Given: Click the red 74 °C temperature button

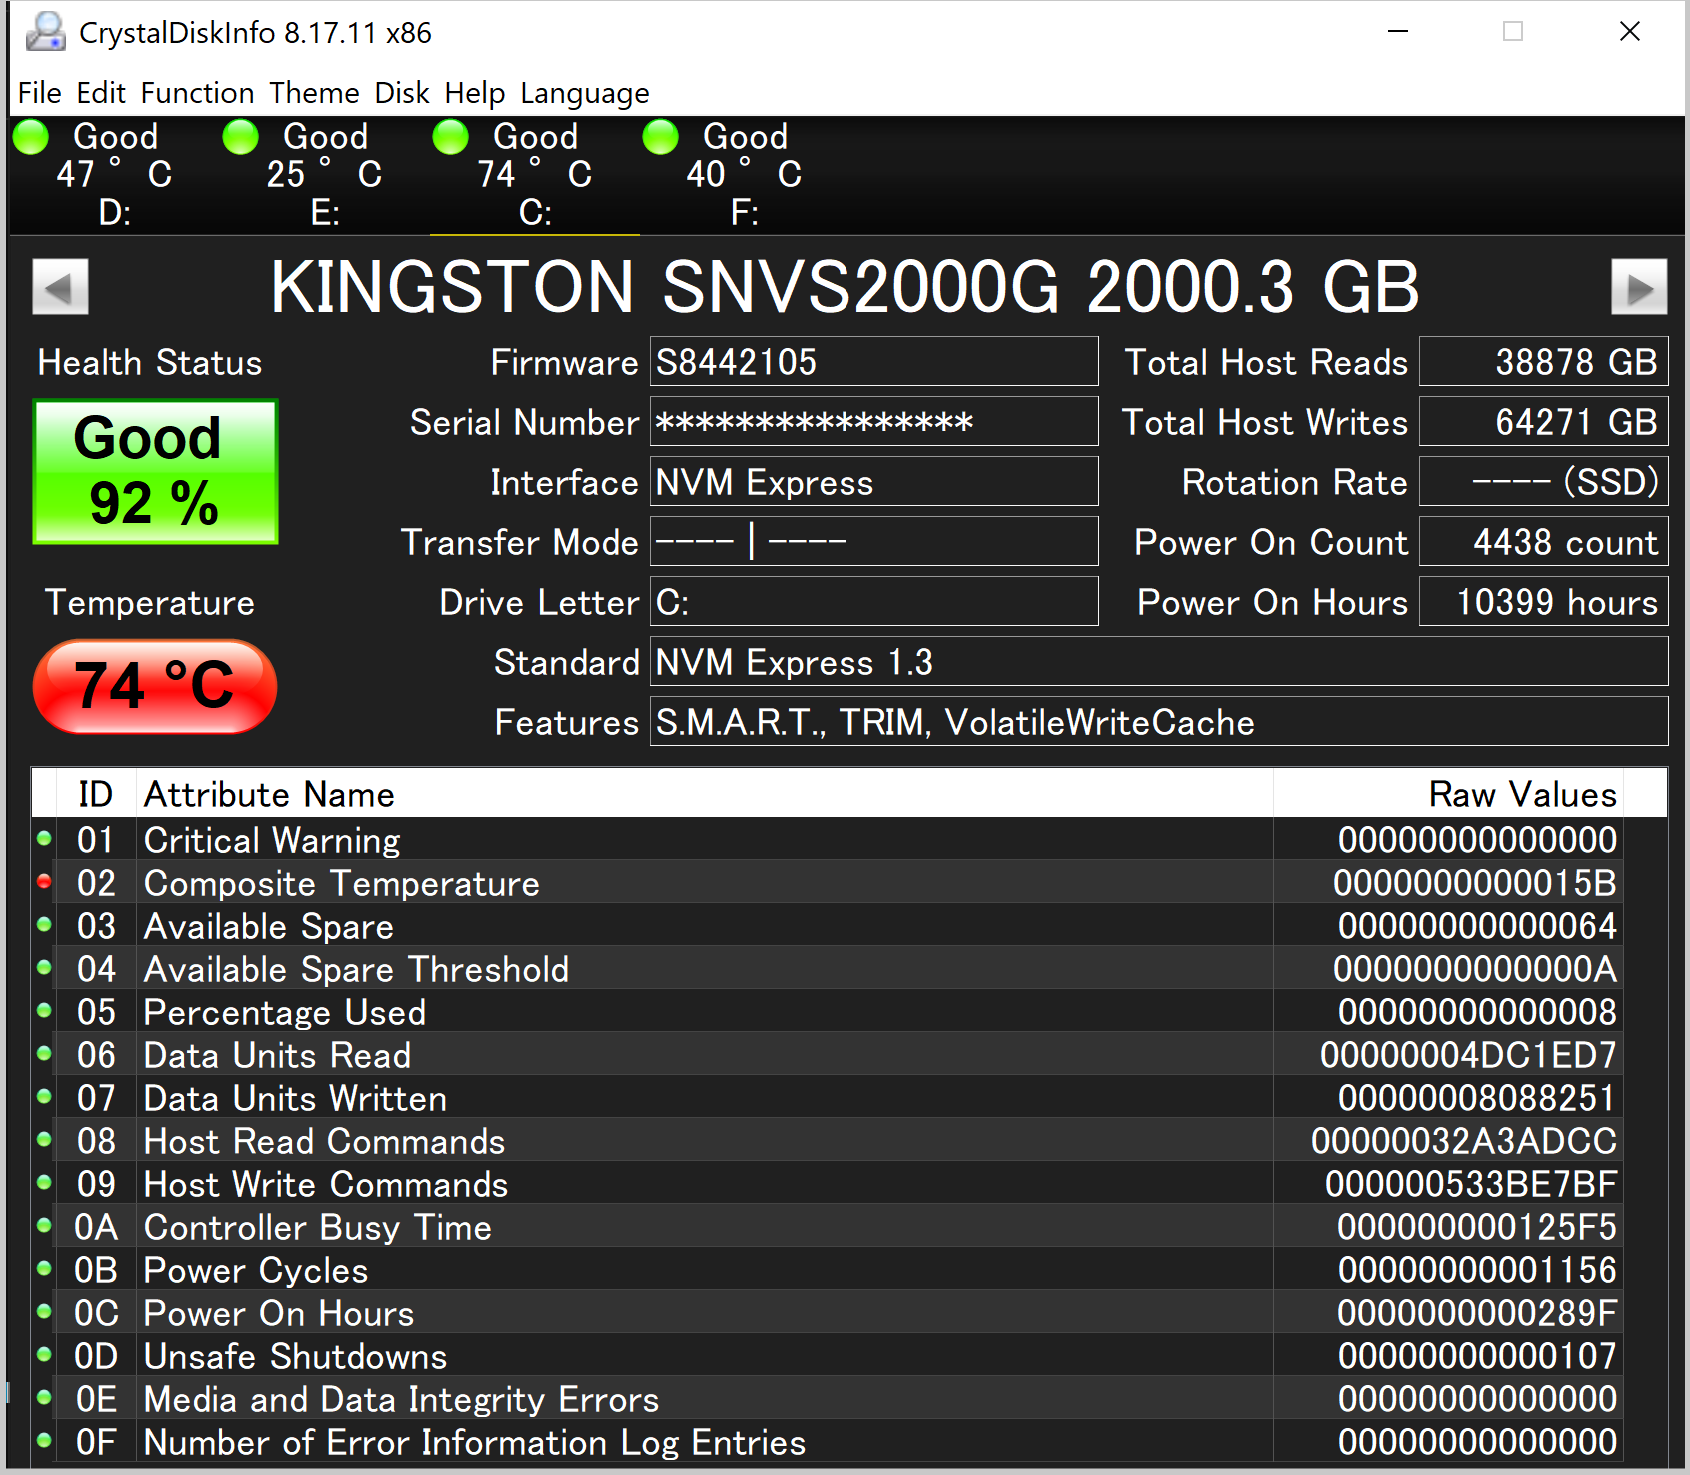Looking at the screenshot, I should pos(155,686).
